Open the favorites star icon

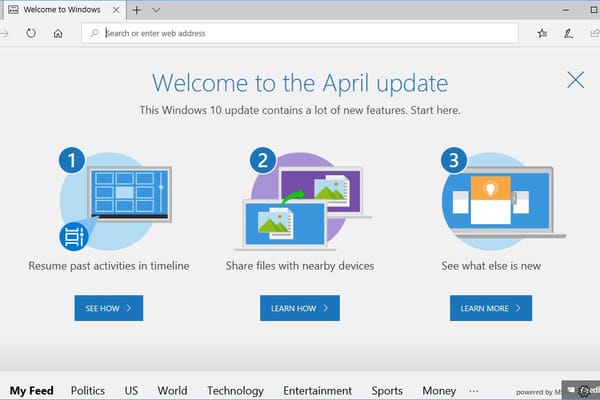542,33
